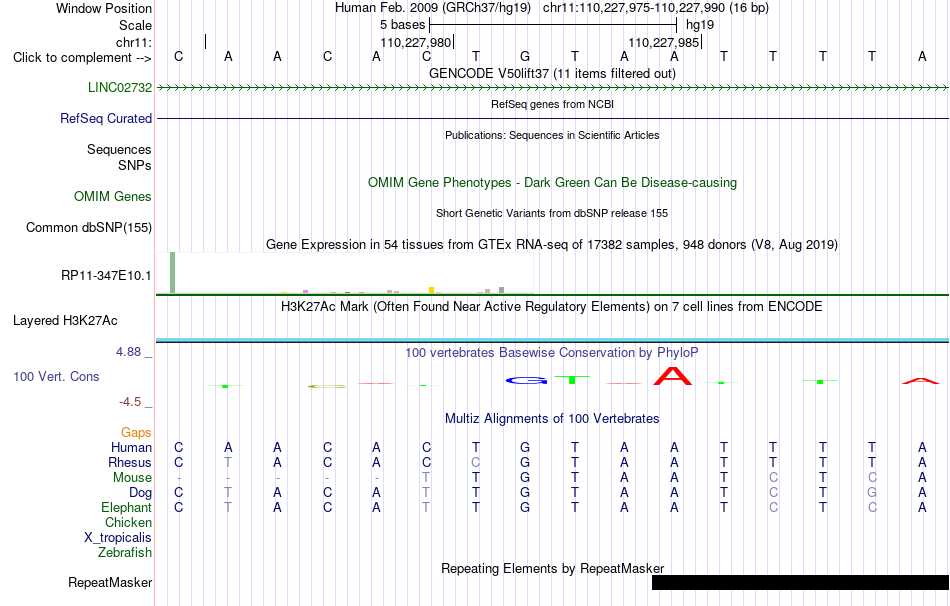Click the Human species alignment row label
950x606 pixels.
coord(131,447)
